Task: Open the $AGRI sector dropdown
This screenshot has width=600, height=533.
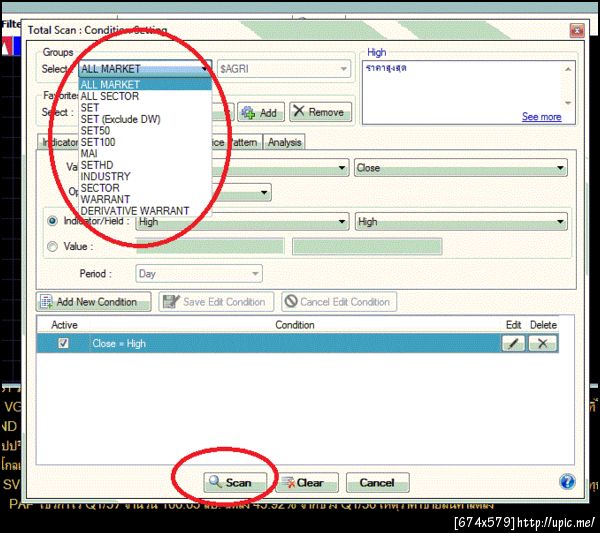Action: click(x=284, y=69)
